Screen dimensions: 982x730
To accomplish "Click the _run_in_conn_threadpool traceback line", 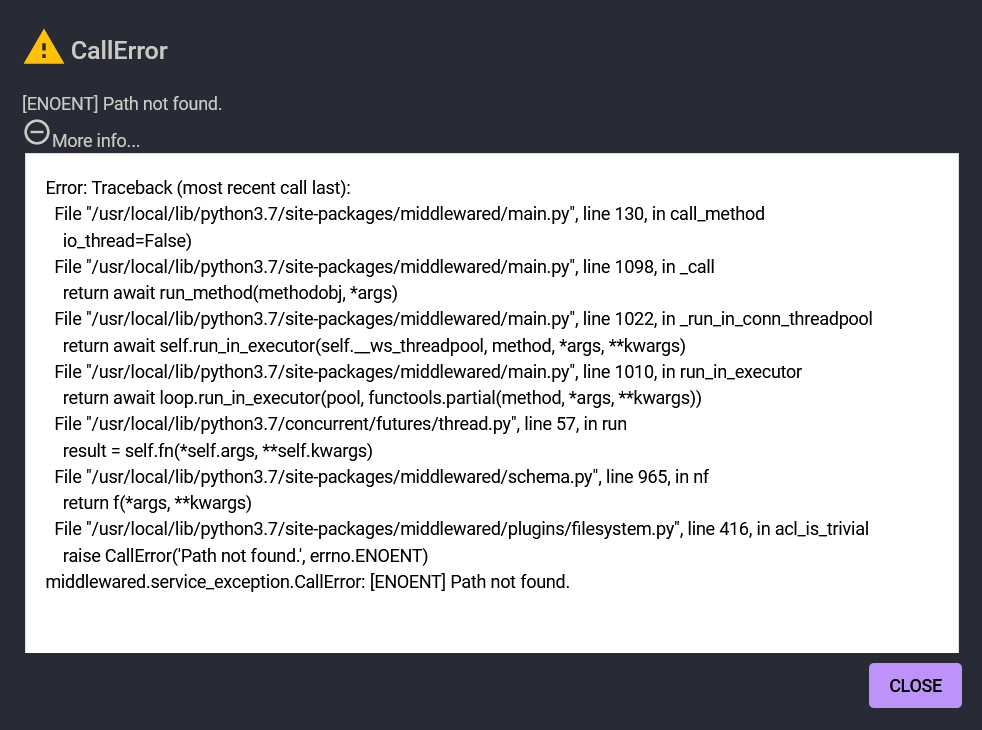I will (463, 319).
